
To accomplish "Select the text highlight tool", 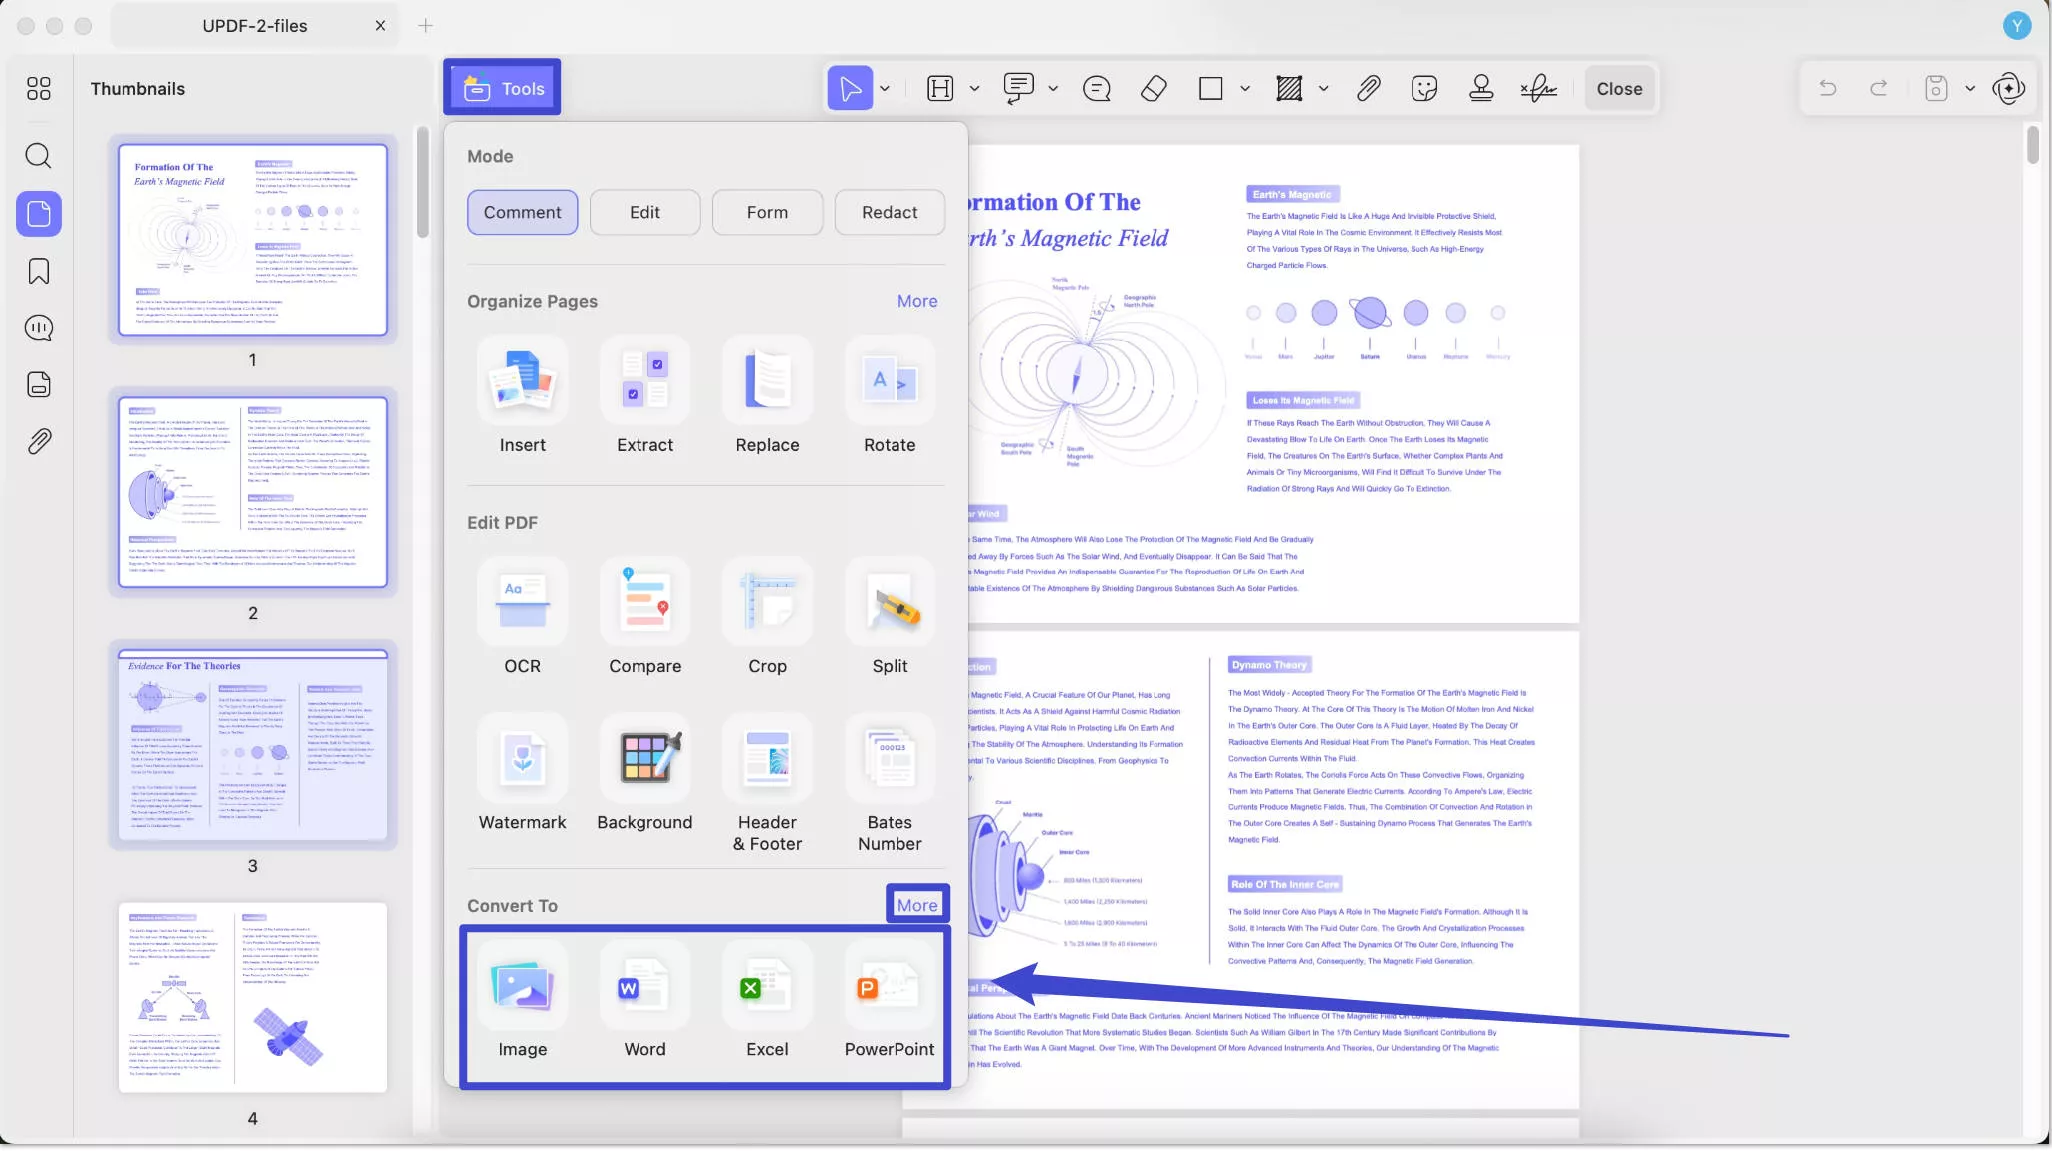I will tap(940, 88).
